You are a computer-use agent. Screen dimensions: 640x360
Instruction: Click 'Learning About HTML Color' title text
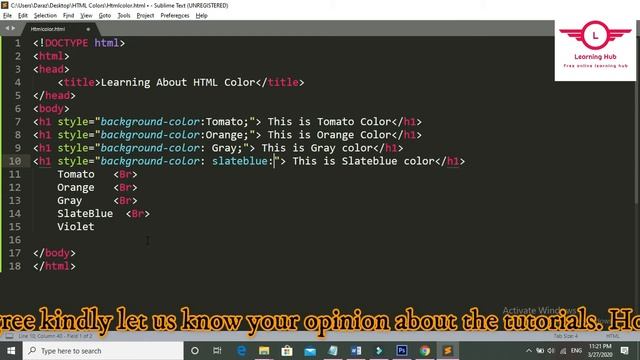pyautogui.click(x=178, y=82)
